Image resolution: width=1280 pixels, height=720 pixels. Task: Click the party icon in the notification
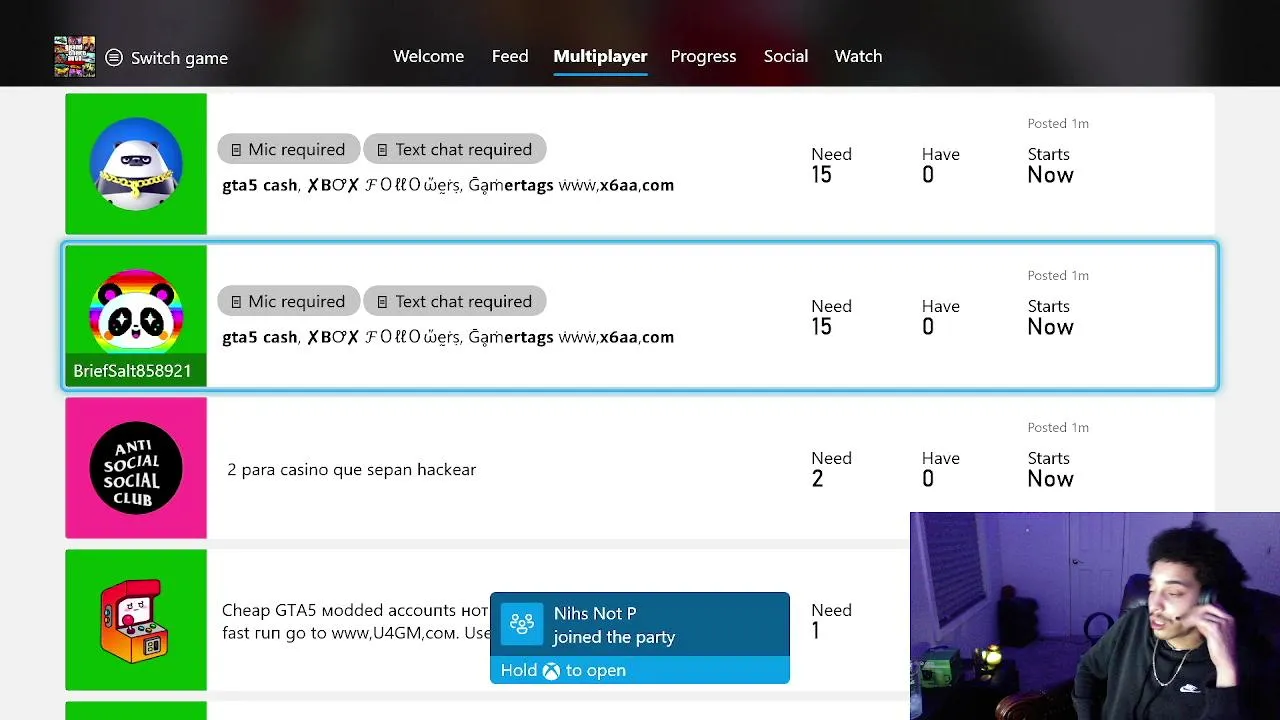click(x=521, y=625)
